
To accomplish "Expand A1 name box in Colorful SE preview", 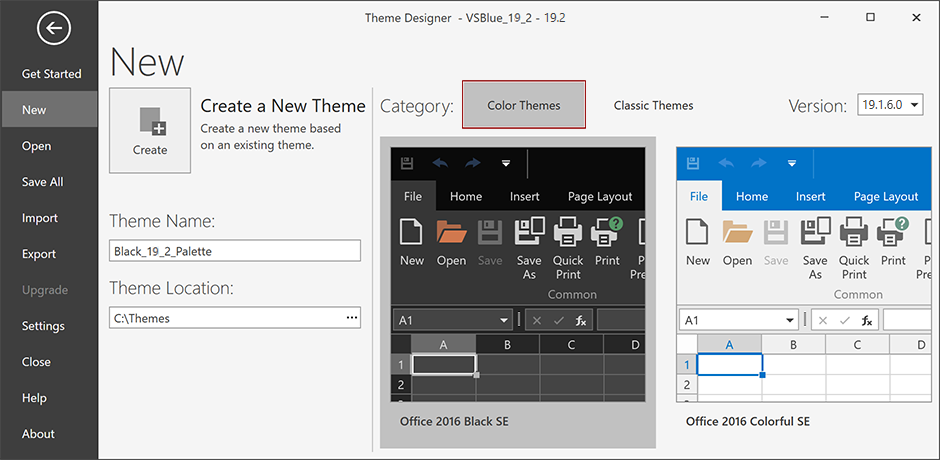I will pos(791,320).
